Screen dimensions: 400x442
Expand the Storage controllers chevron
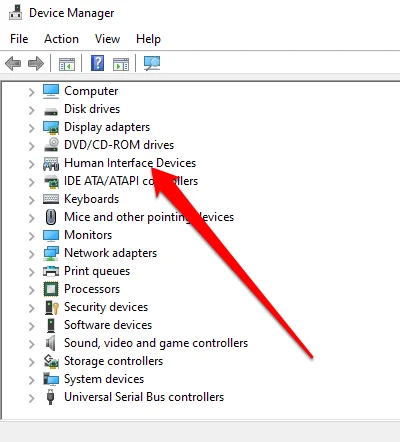[x=31, y=362]
